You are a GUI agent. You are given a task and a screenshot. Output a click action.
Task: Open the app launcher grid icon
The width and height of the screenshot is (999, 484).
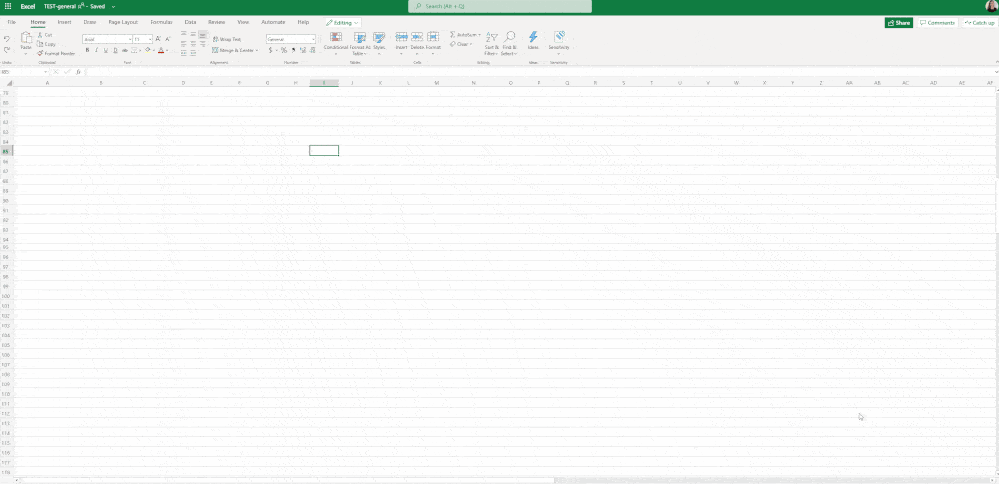point(7,6)
